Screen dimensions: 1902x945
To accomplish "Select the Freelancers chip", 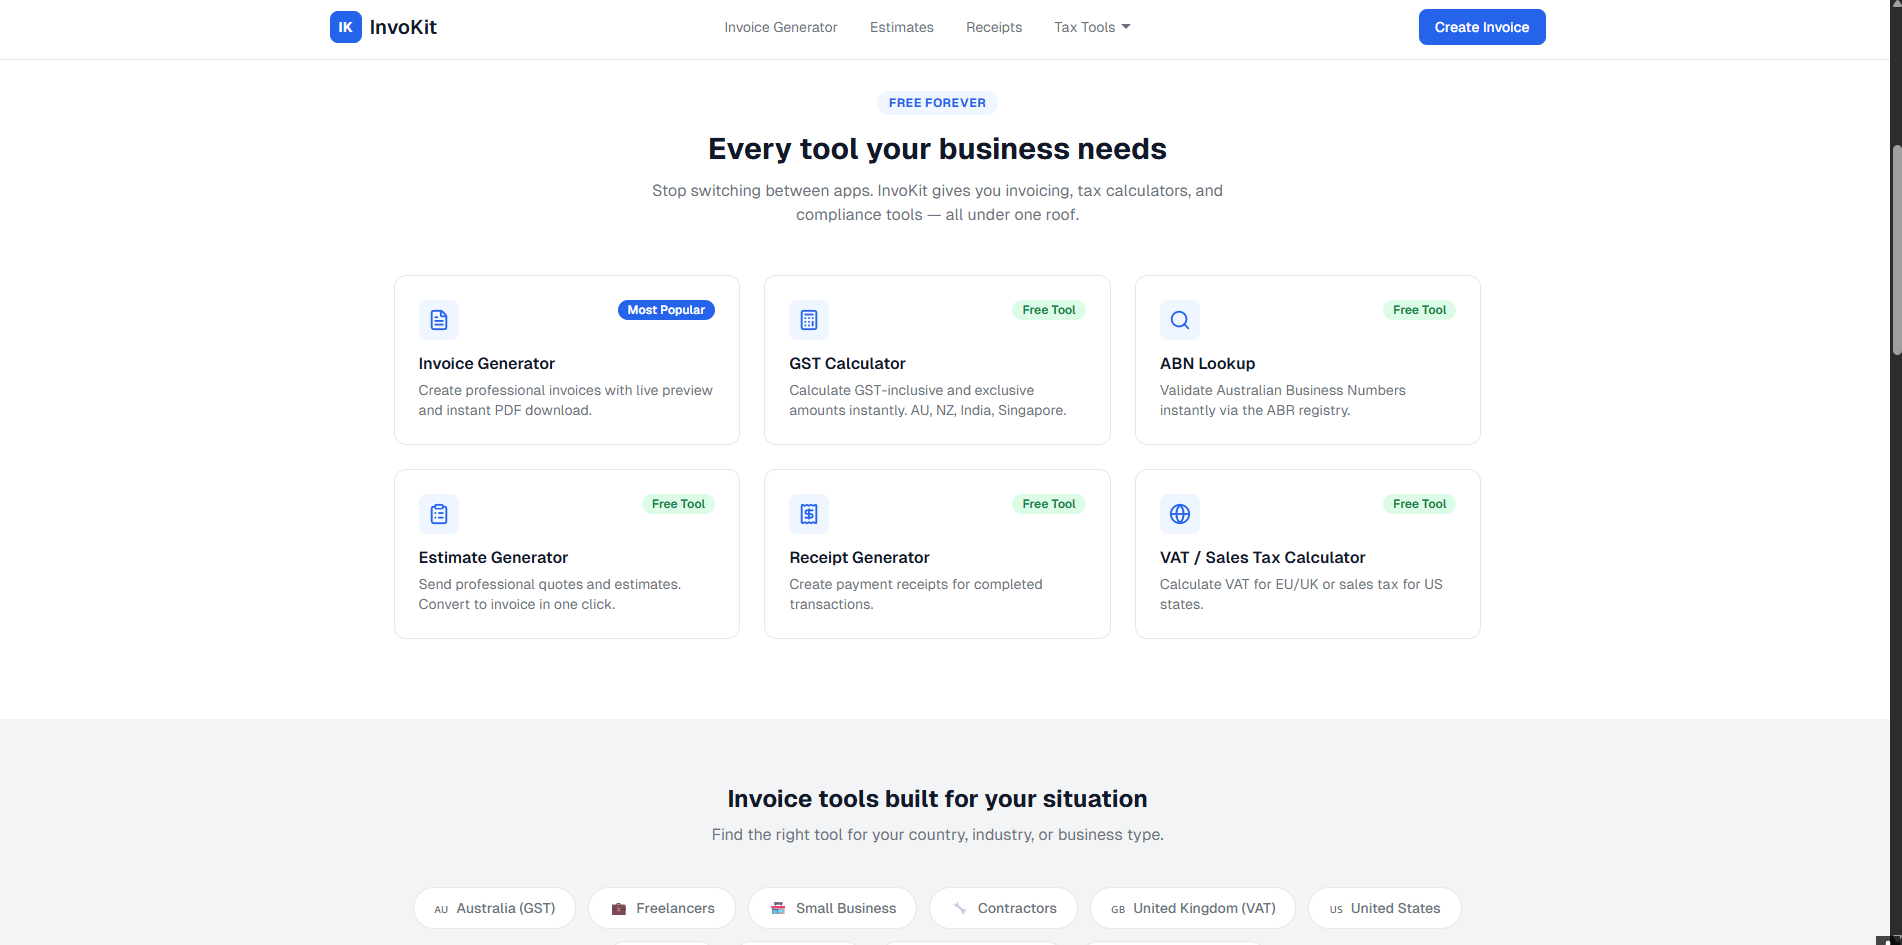I will click(x=662, y=908).
